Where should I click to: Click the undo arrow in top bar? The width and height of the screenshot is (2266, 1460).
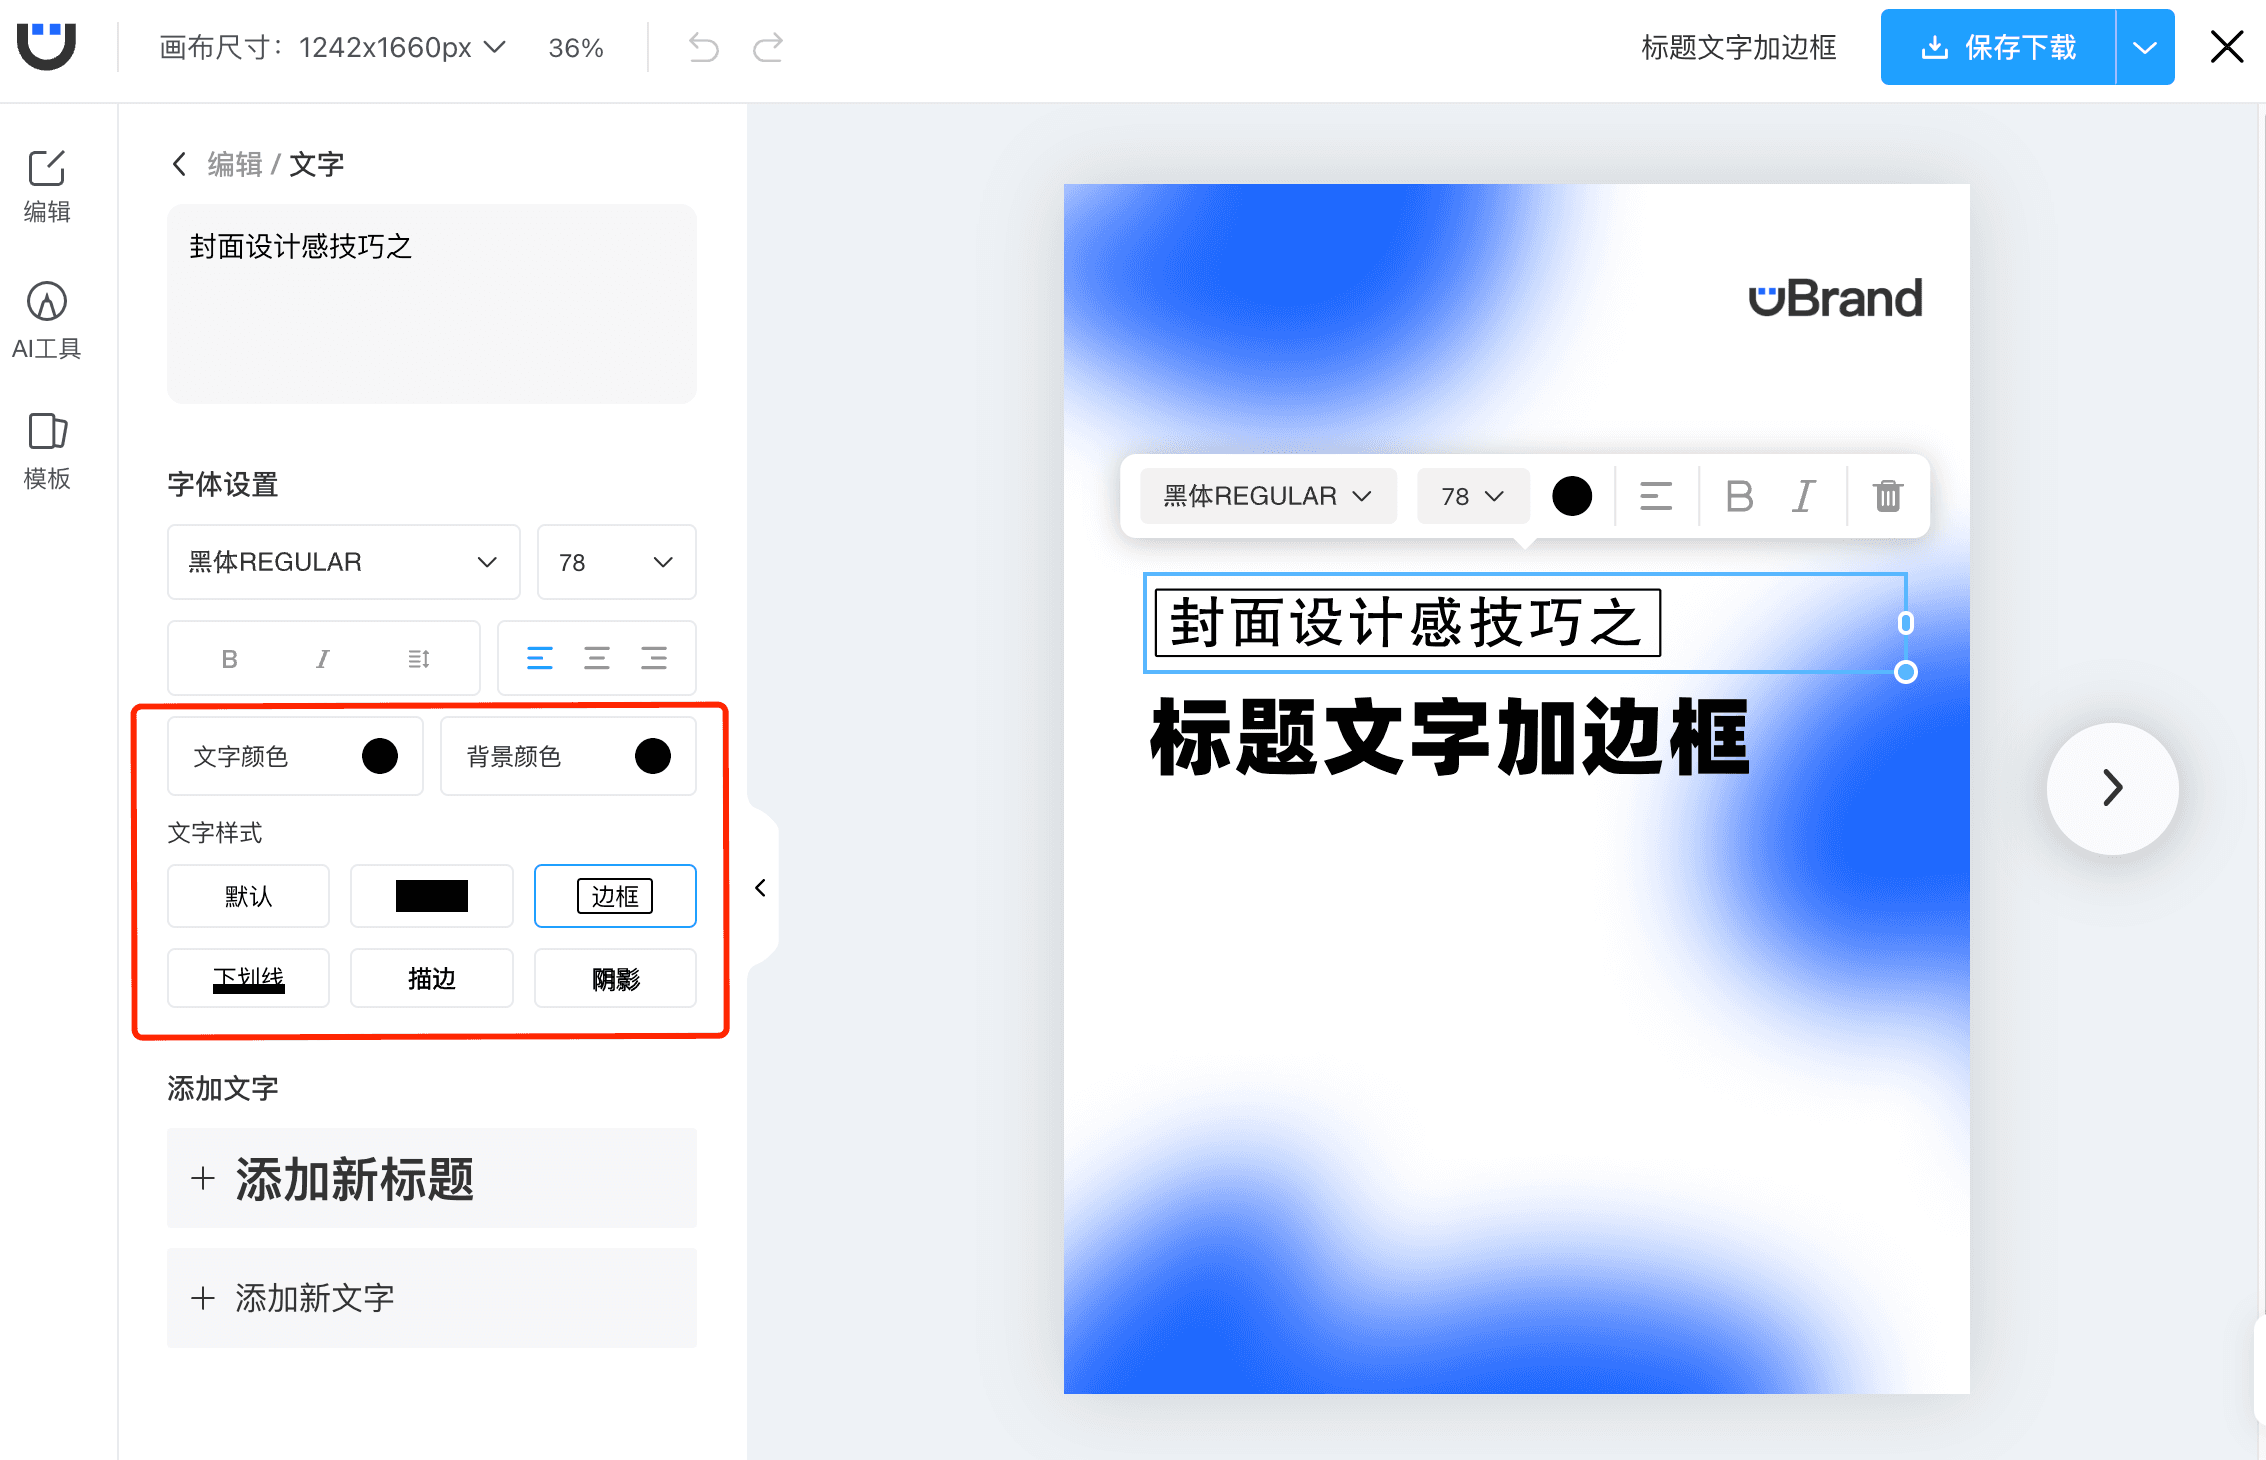[704, 47]
